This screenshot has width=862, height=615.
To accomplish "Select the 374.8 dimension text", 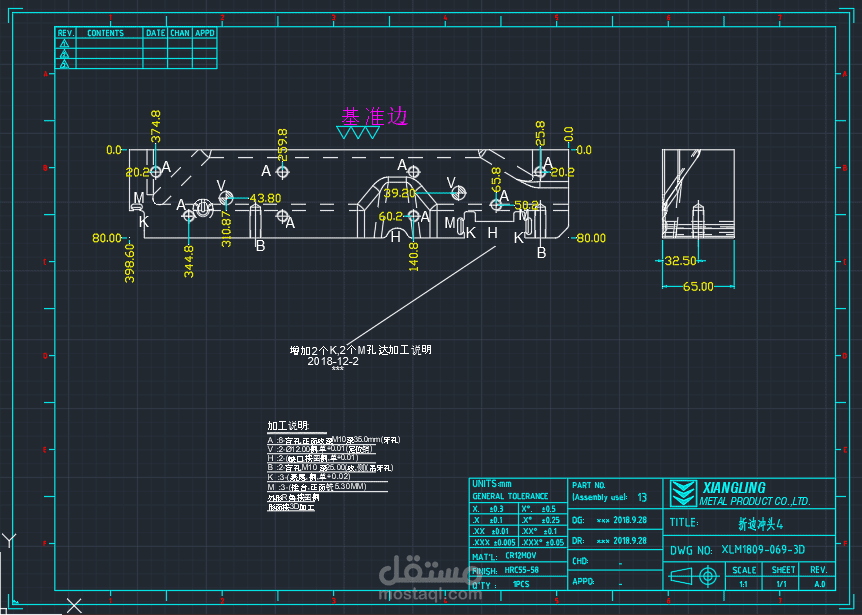I will pyautogui.click(x=156, y=126).
